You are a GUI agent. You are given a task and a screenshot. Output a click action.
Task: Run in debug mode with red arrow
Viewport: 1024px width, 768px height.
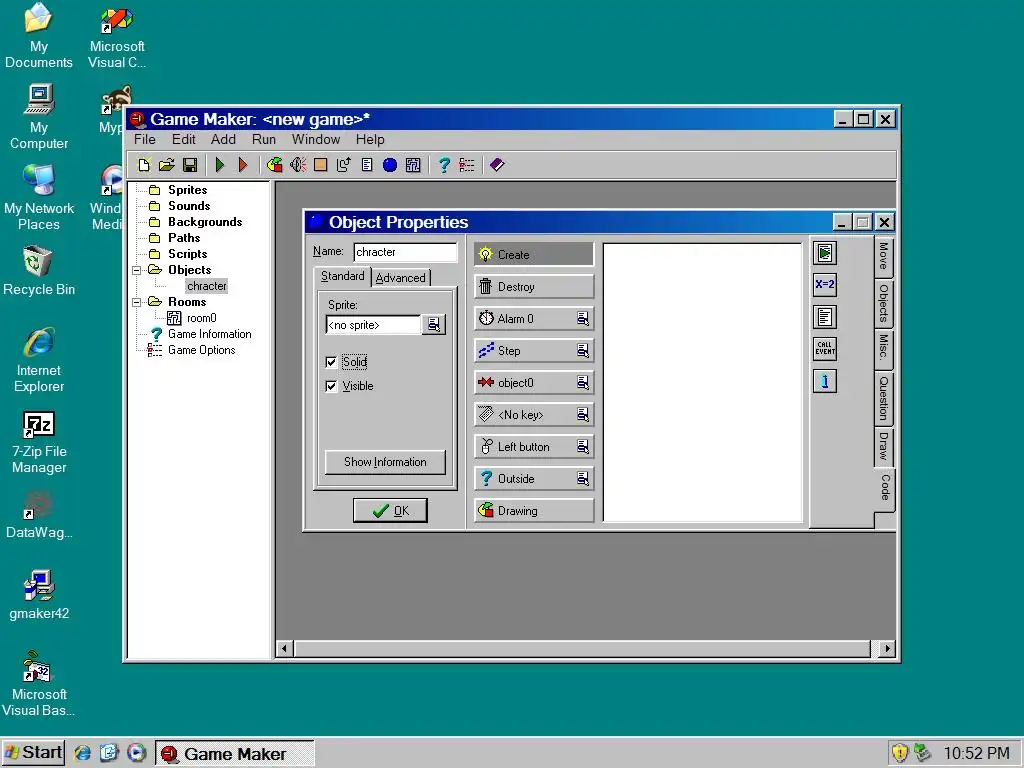[243, 165]
